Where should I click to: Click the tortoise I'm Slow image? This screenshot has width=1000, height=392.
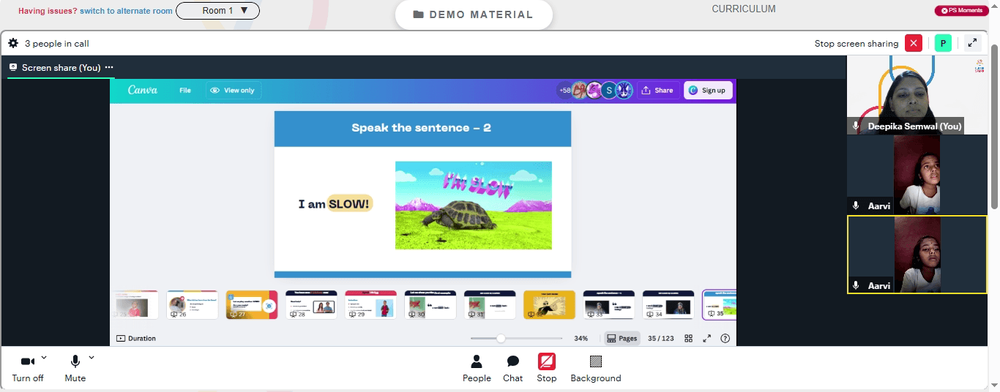pos(473,205)
